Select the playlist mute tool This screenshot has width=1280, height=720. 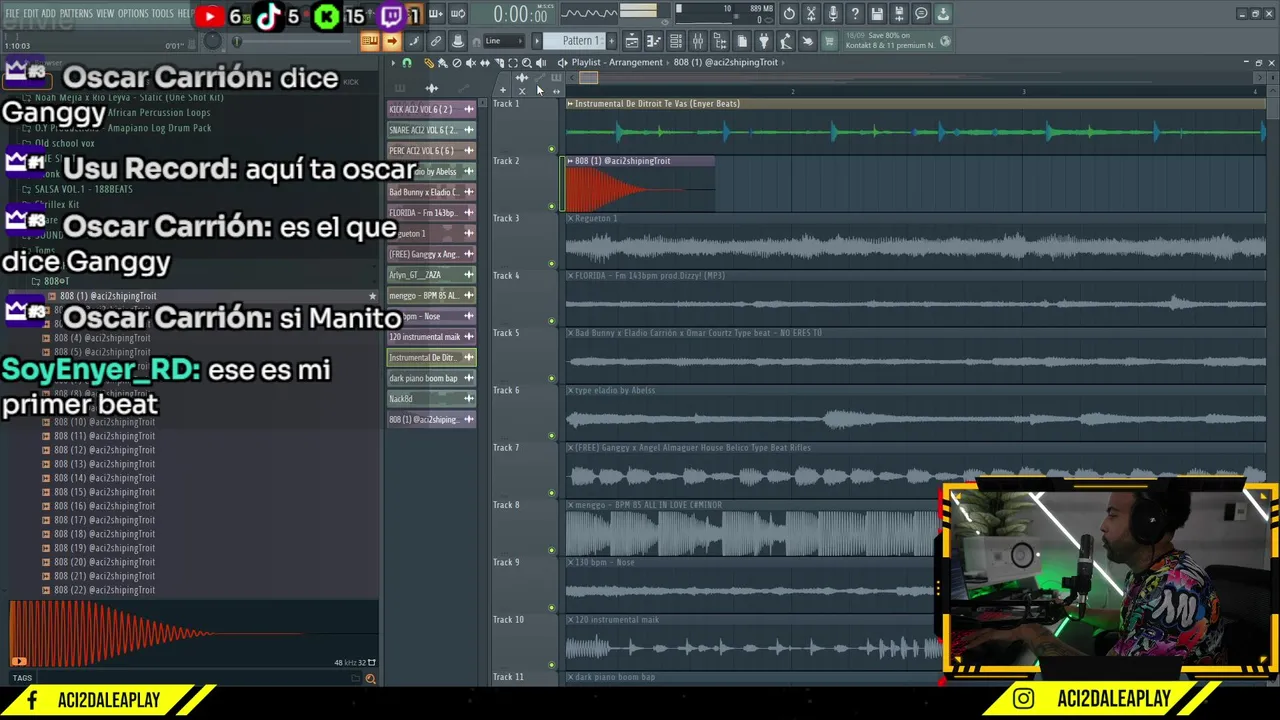pyautogui.click(x=471, y=63)
